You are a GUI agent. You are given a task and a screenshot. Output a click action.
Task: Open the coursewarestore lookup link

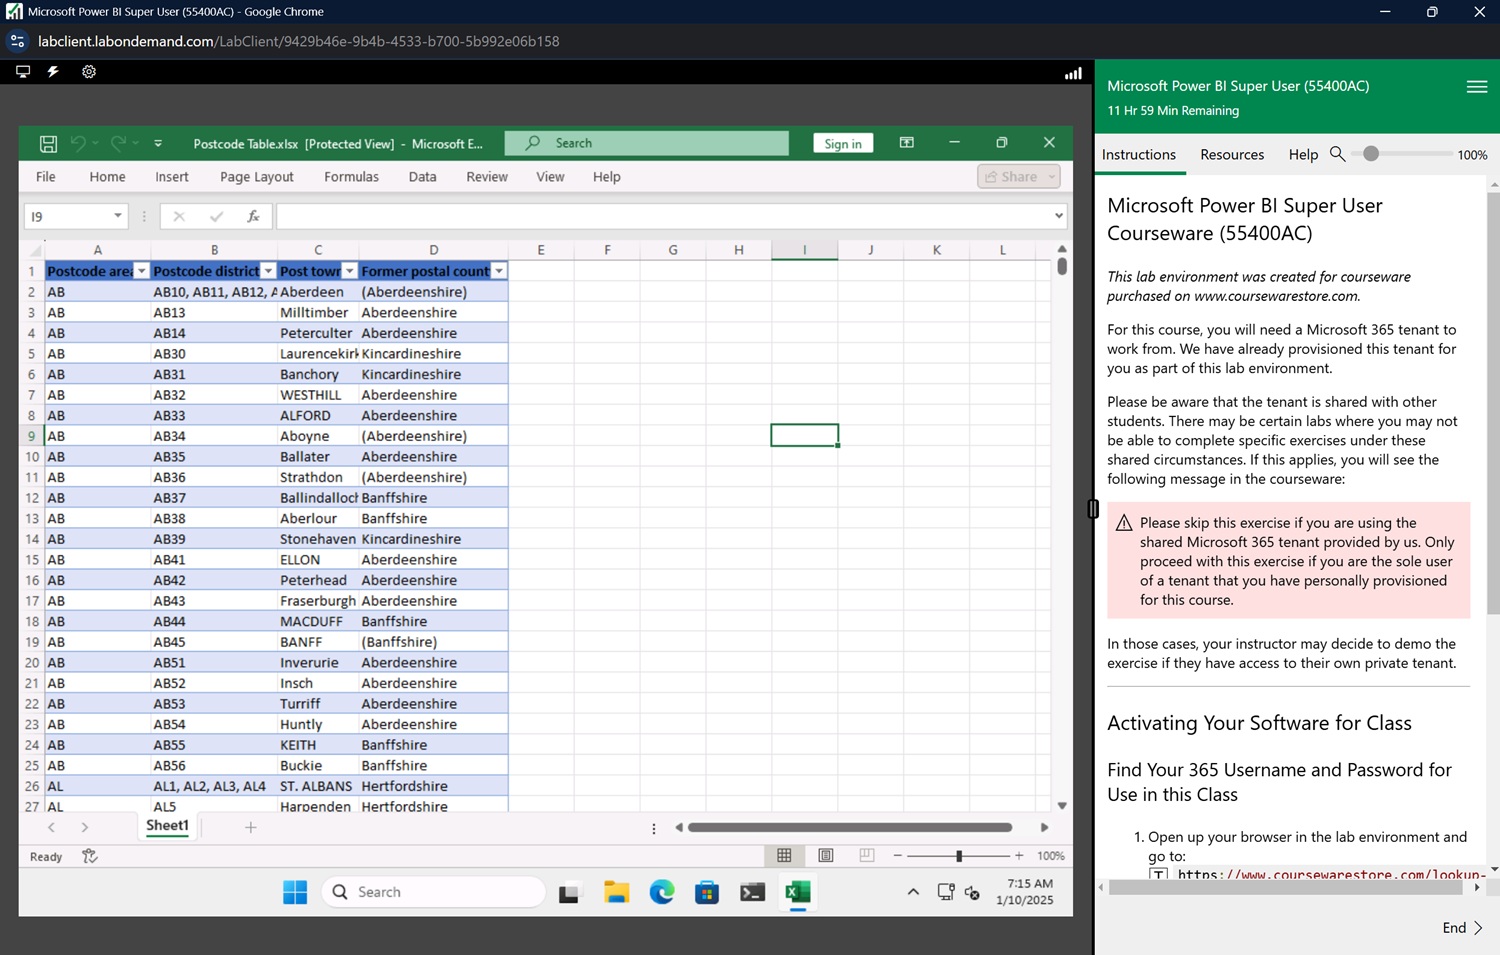click(1330, 875)
